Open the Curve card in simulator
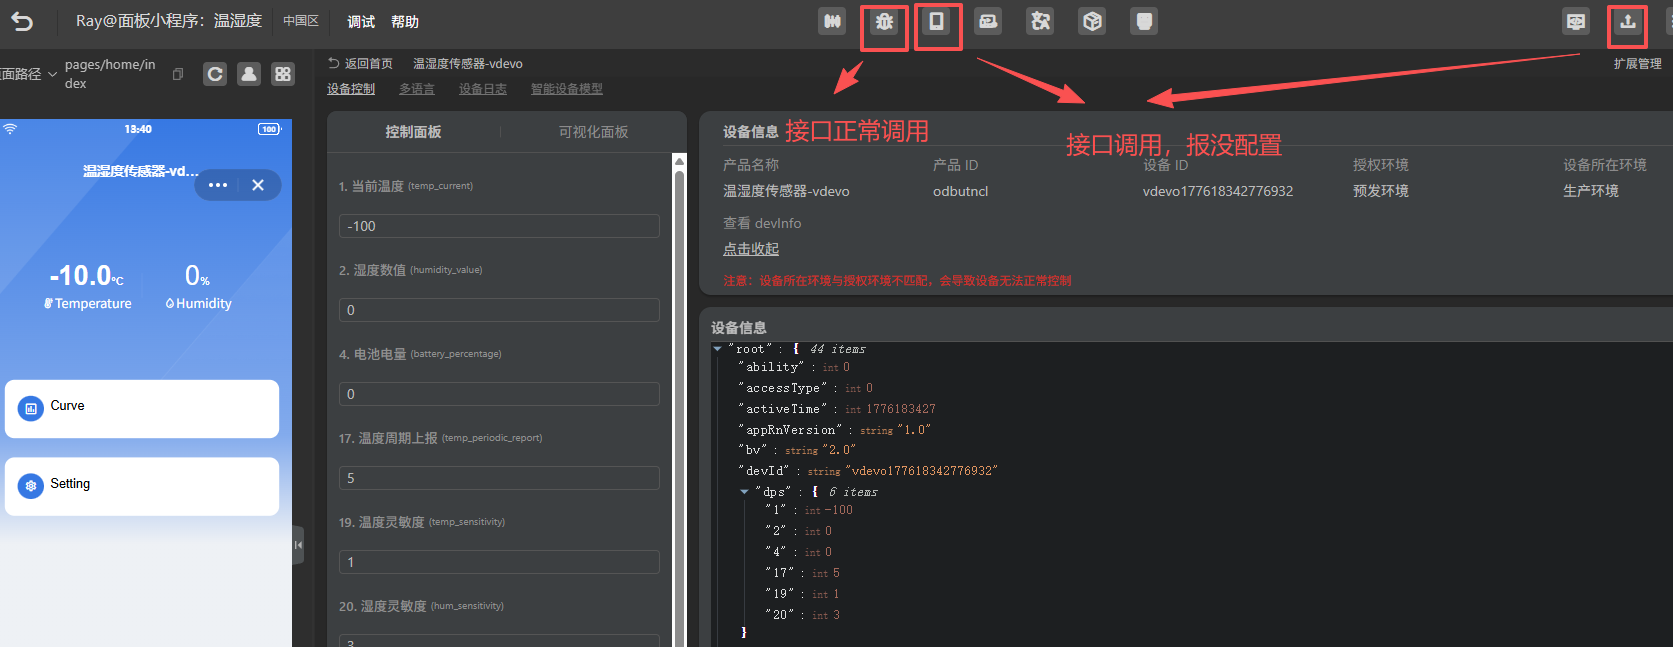The image size is (1673, 647). point(142,408)
